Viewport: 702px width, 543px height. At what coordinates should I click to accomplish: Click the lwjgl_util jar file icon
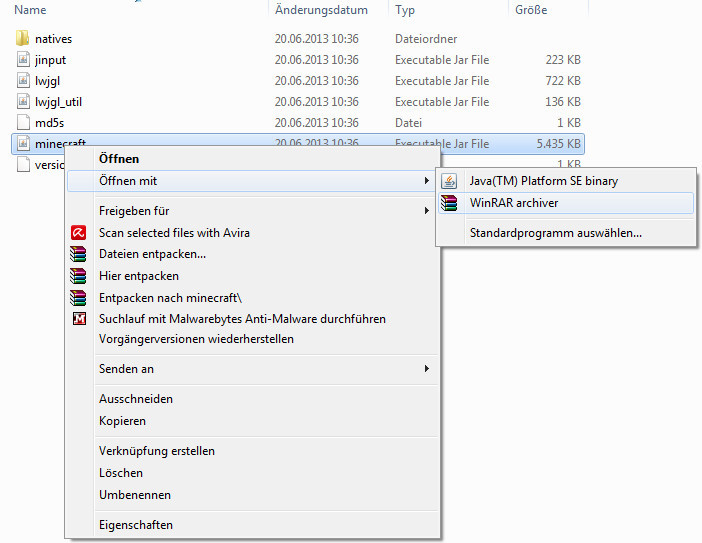[23, 102]
